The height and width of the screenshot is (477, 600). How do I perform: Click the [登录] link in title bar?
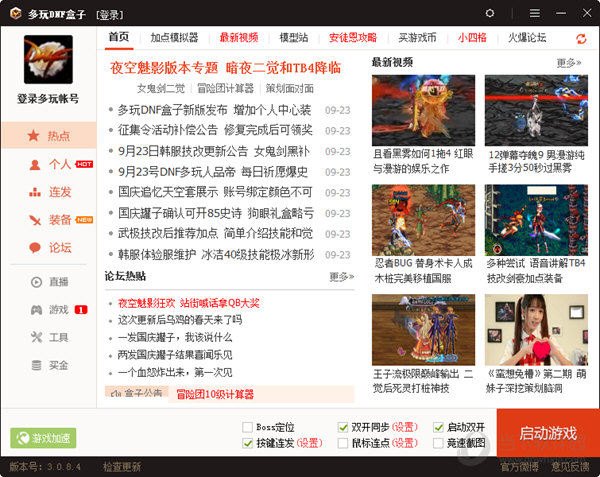tap(109, 15)
